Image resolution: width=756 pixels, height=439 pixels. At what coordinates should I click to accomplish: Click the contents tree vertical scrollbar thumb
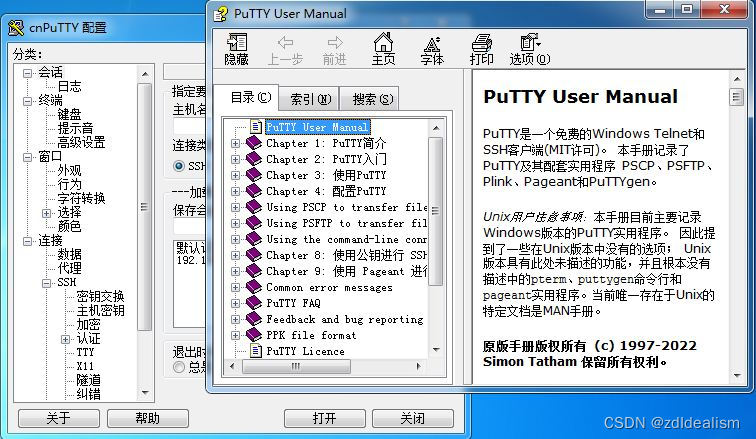tap(435, 210)
